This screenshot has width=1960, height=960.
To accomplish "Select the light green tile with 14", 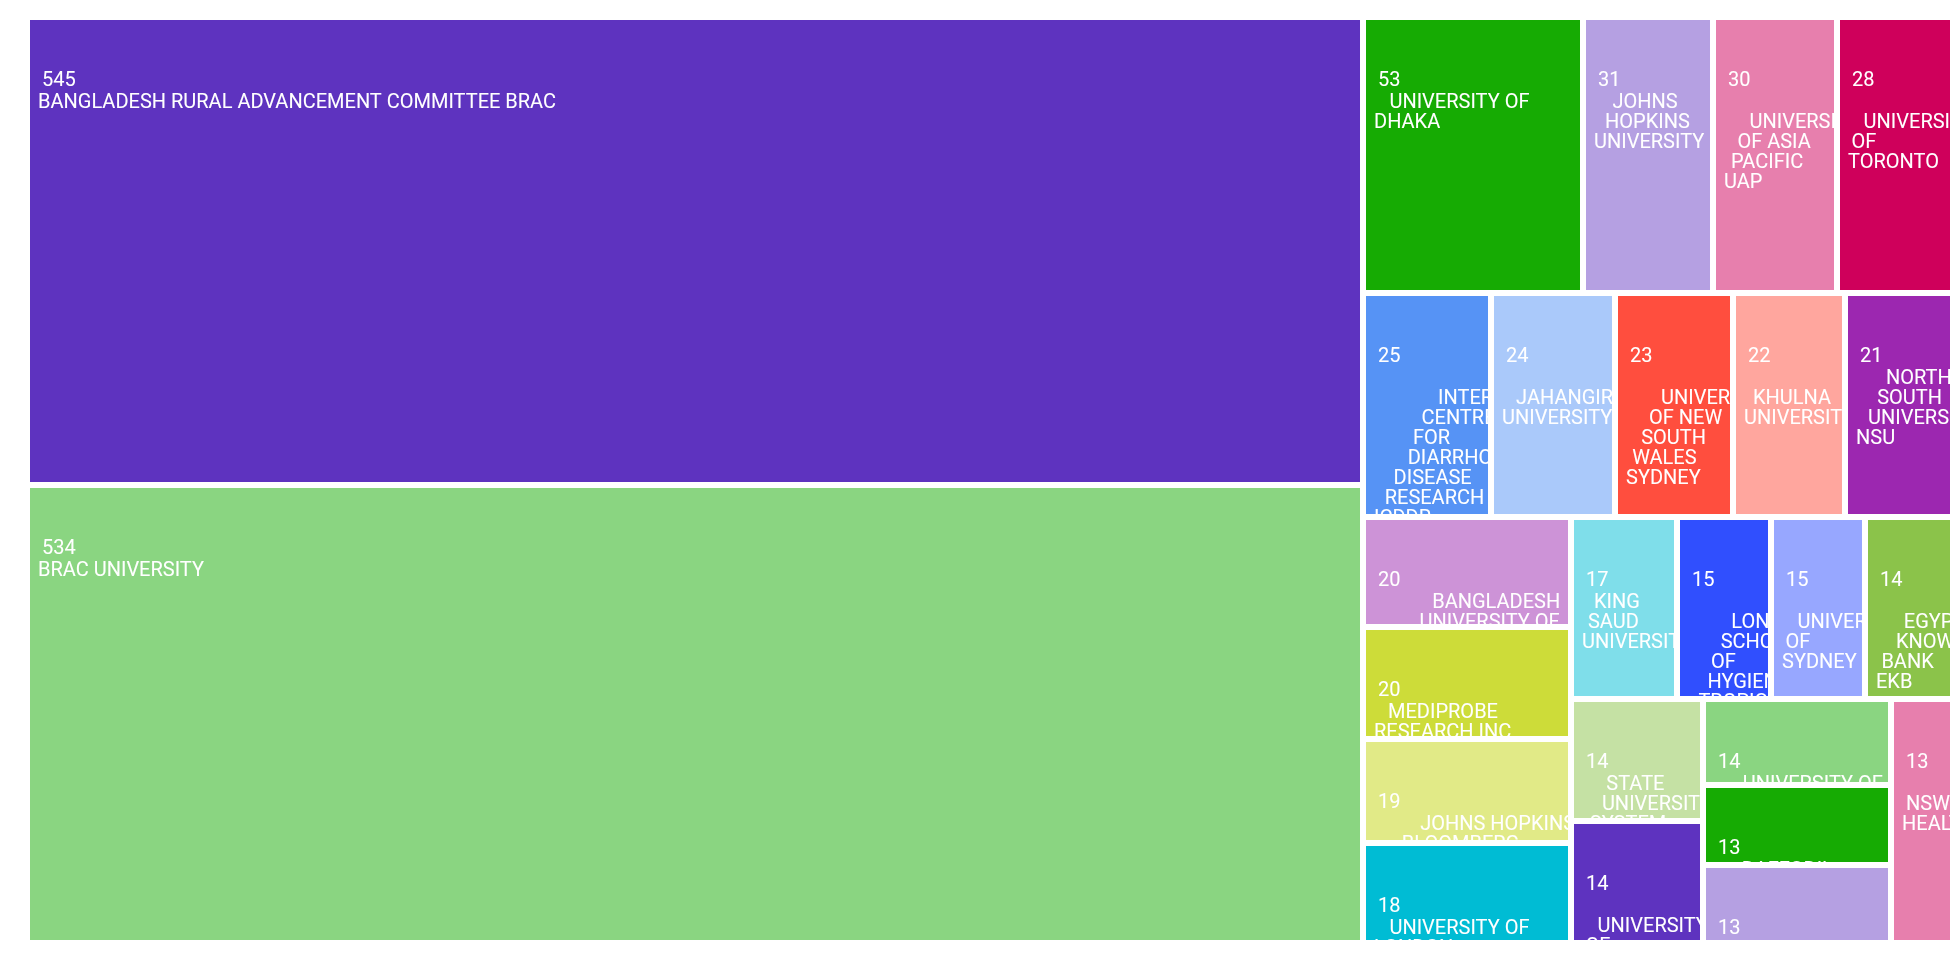I will pos(1797,742).
